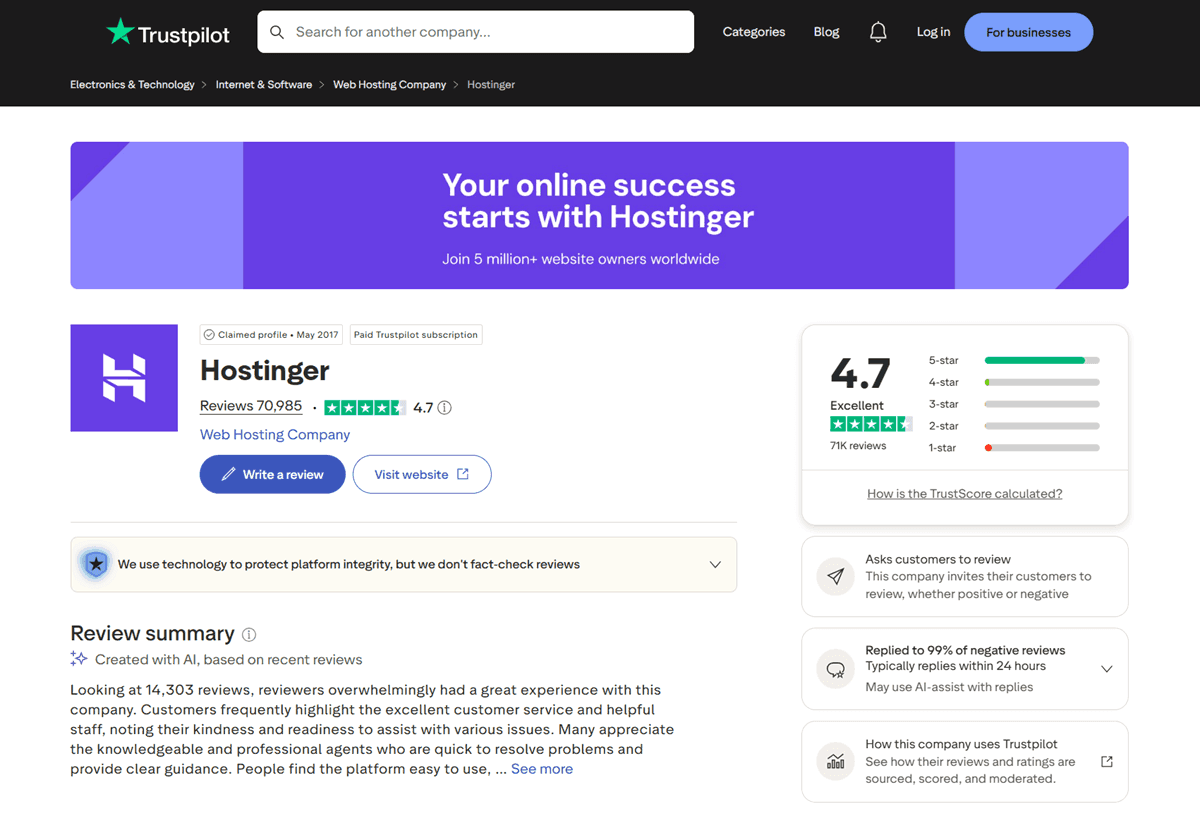Open How is the TrustScore calculated link
The height and width of the screenshot is (820, 1200).
tap(965, 493)
